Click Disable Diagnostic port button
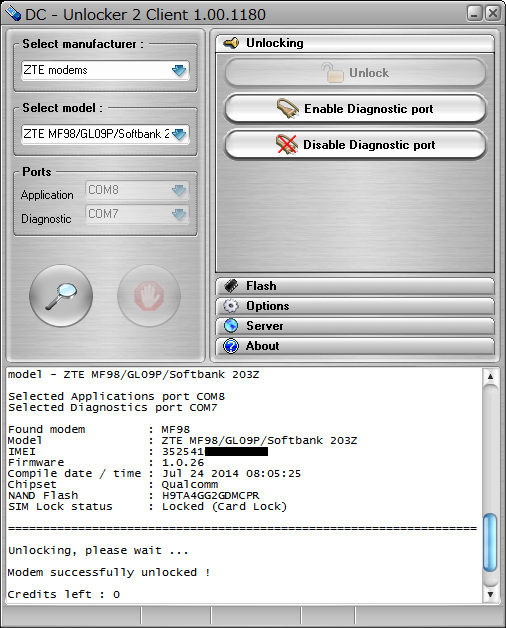 355,145
